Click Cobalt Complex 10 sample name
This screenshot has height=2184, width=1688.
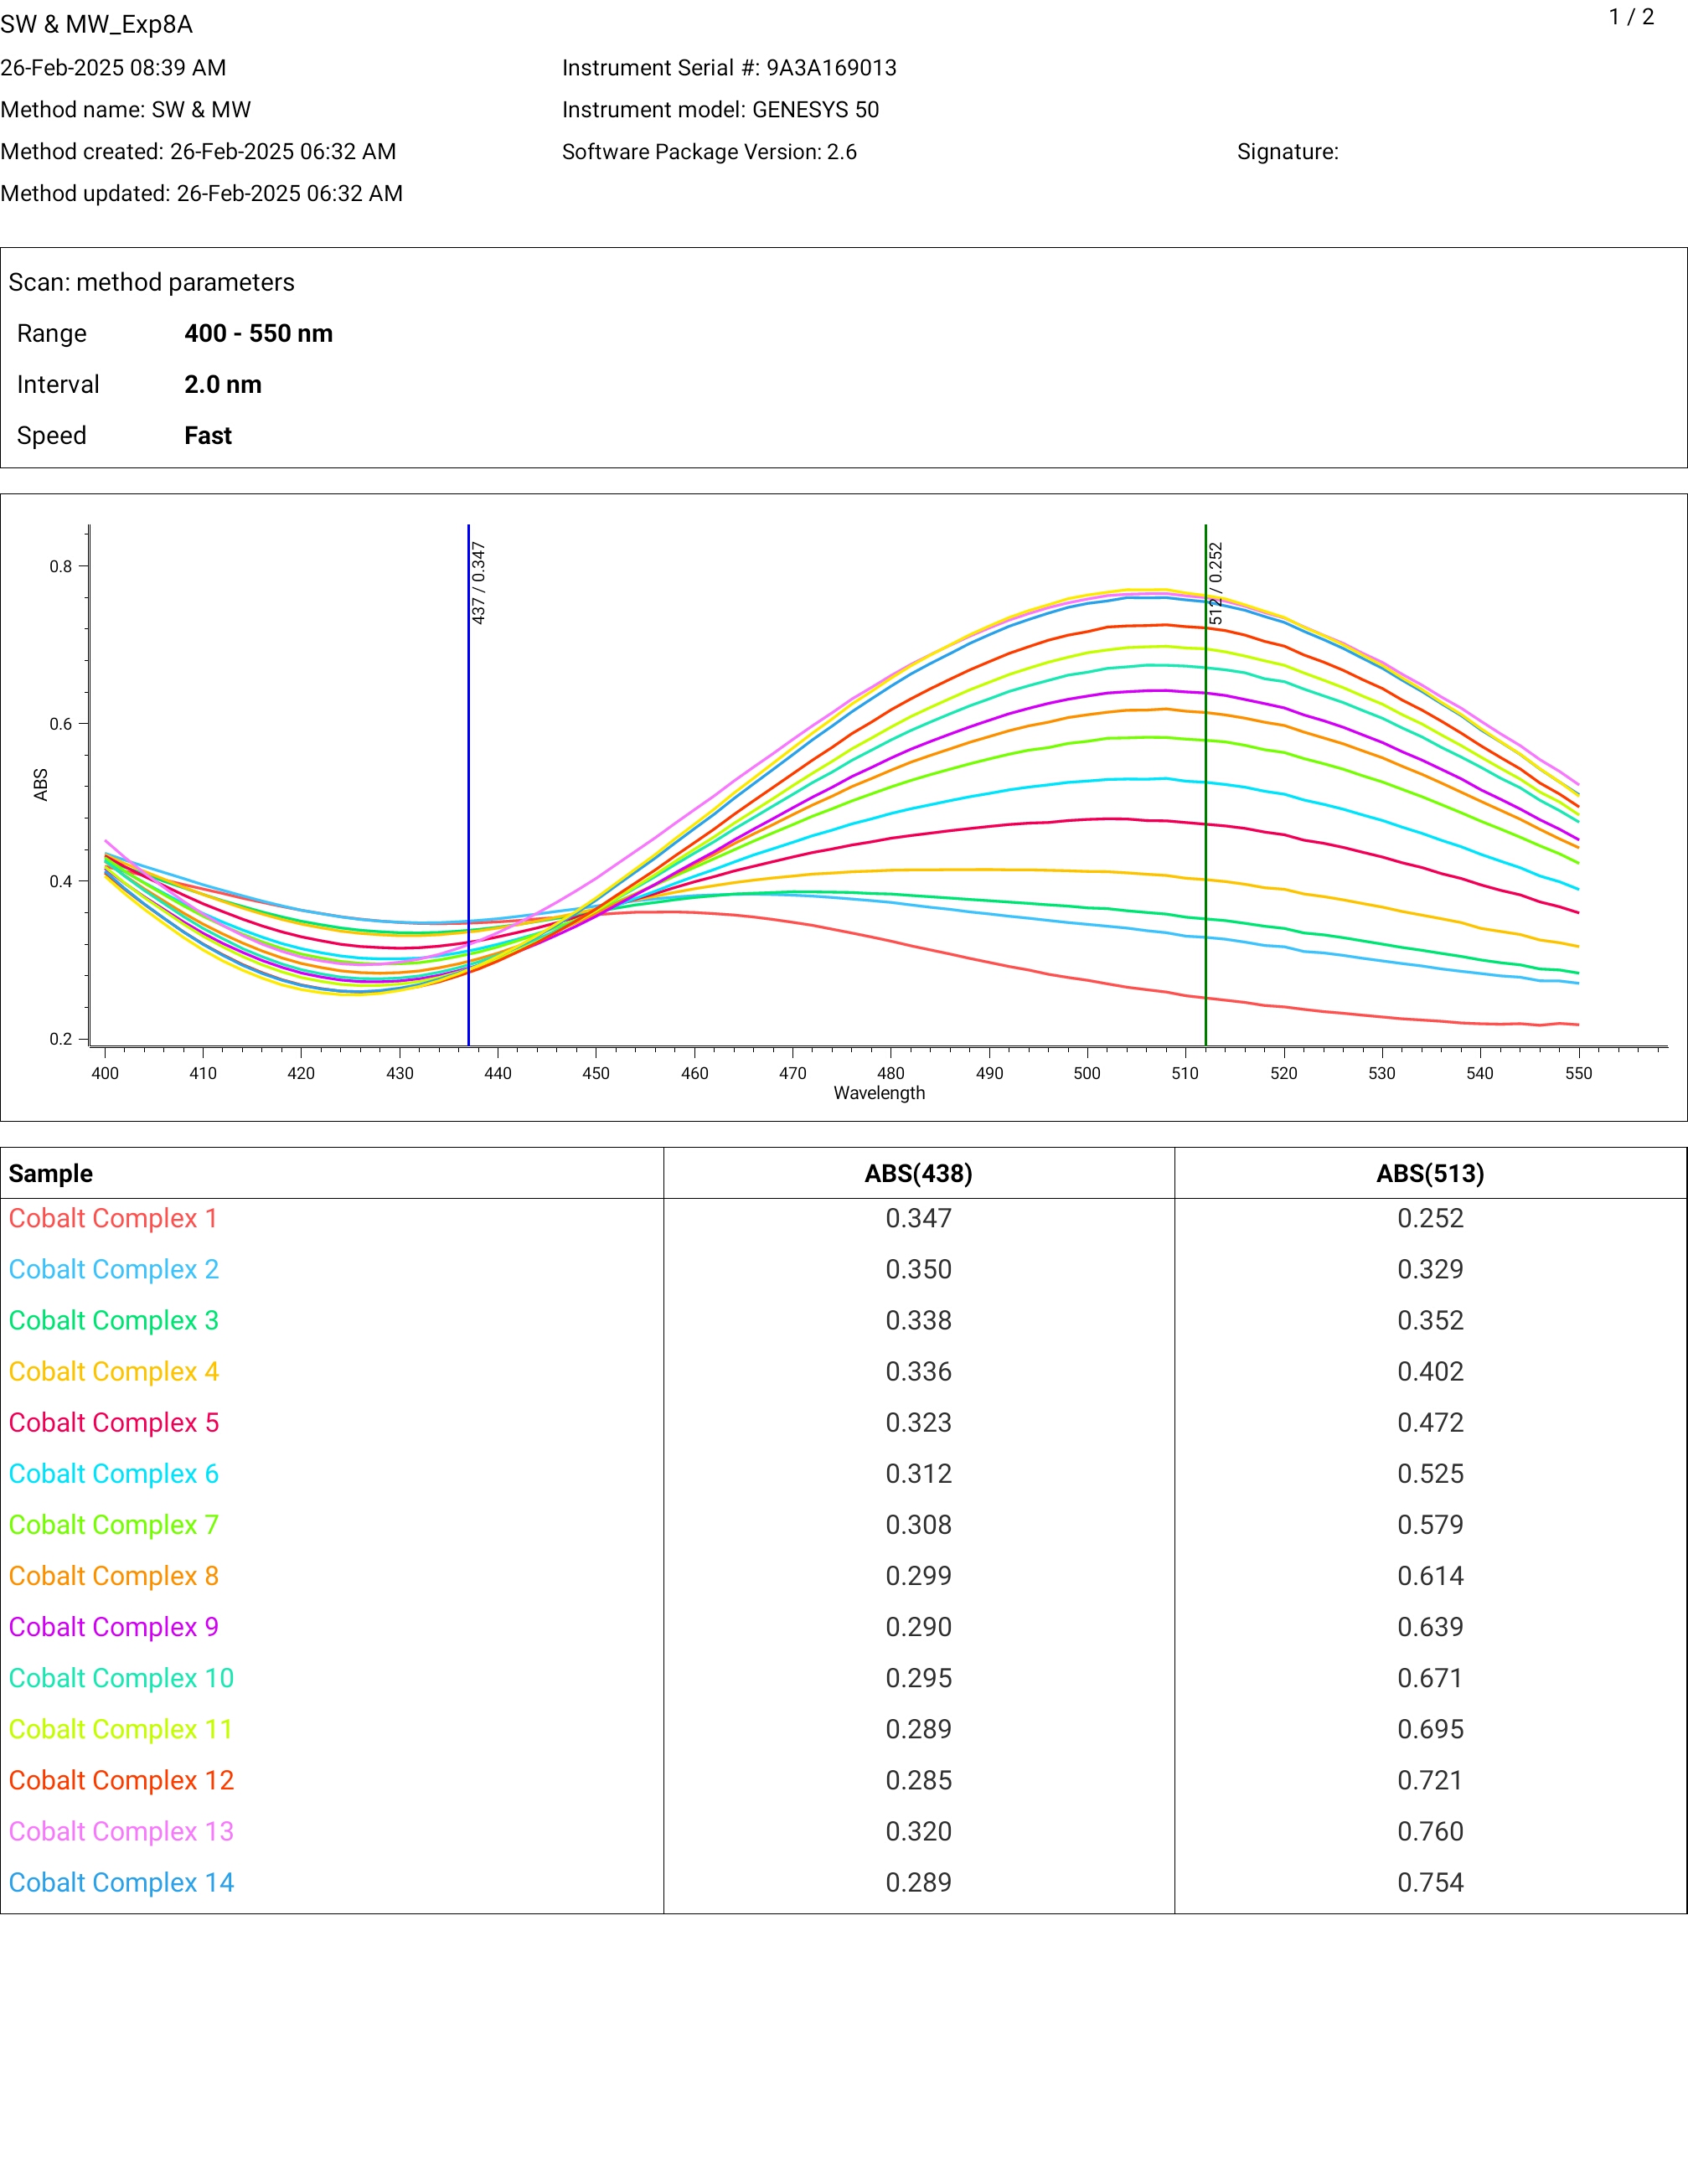[121, 1678]
